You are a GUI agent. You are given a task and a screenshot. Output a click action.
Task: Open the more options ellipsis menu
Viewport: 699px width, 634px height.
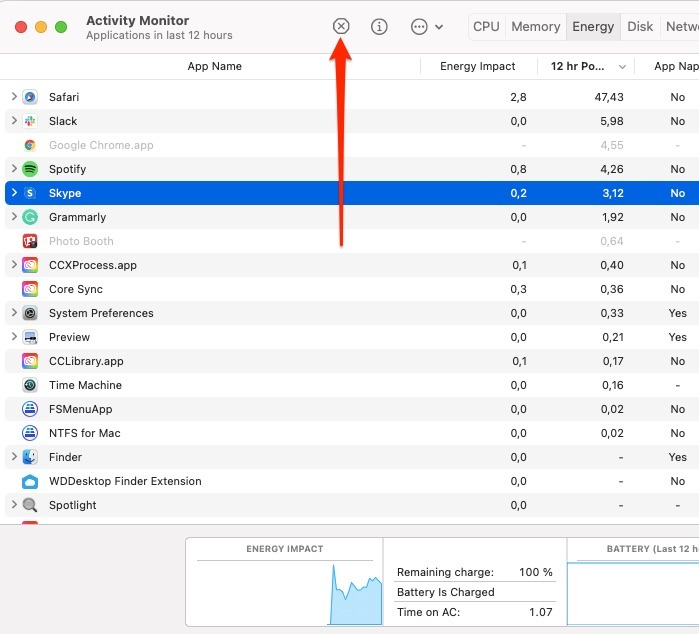(x=427, y=26)
